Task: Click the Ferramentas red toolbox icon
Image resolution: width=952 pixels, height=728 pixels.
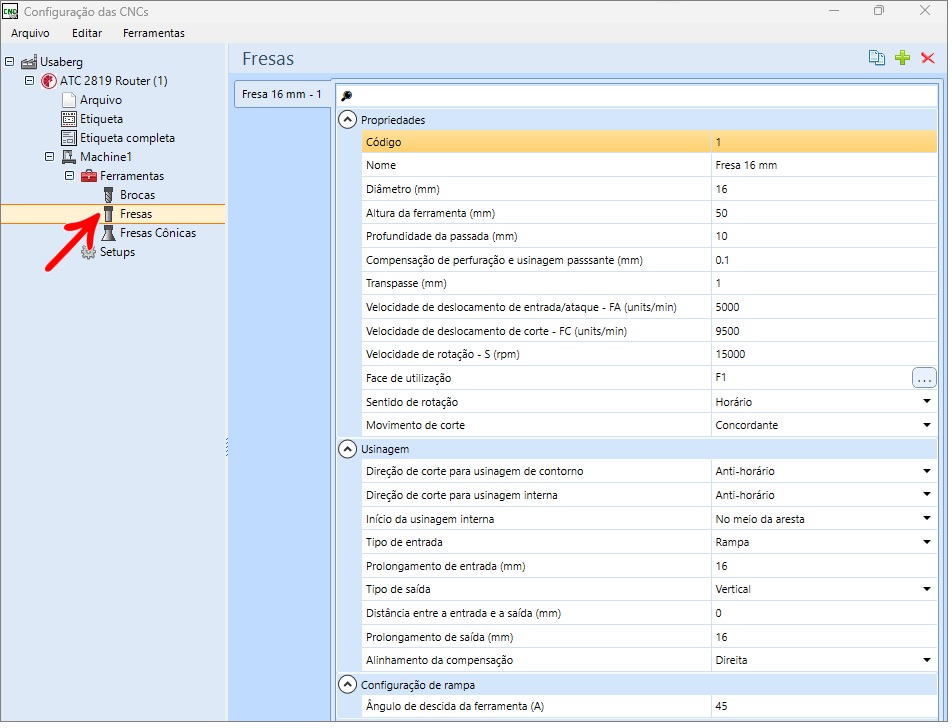Action: pyautogui.click(x=89, y=176)
